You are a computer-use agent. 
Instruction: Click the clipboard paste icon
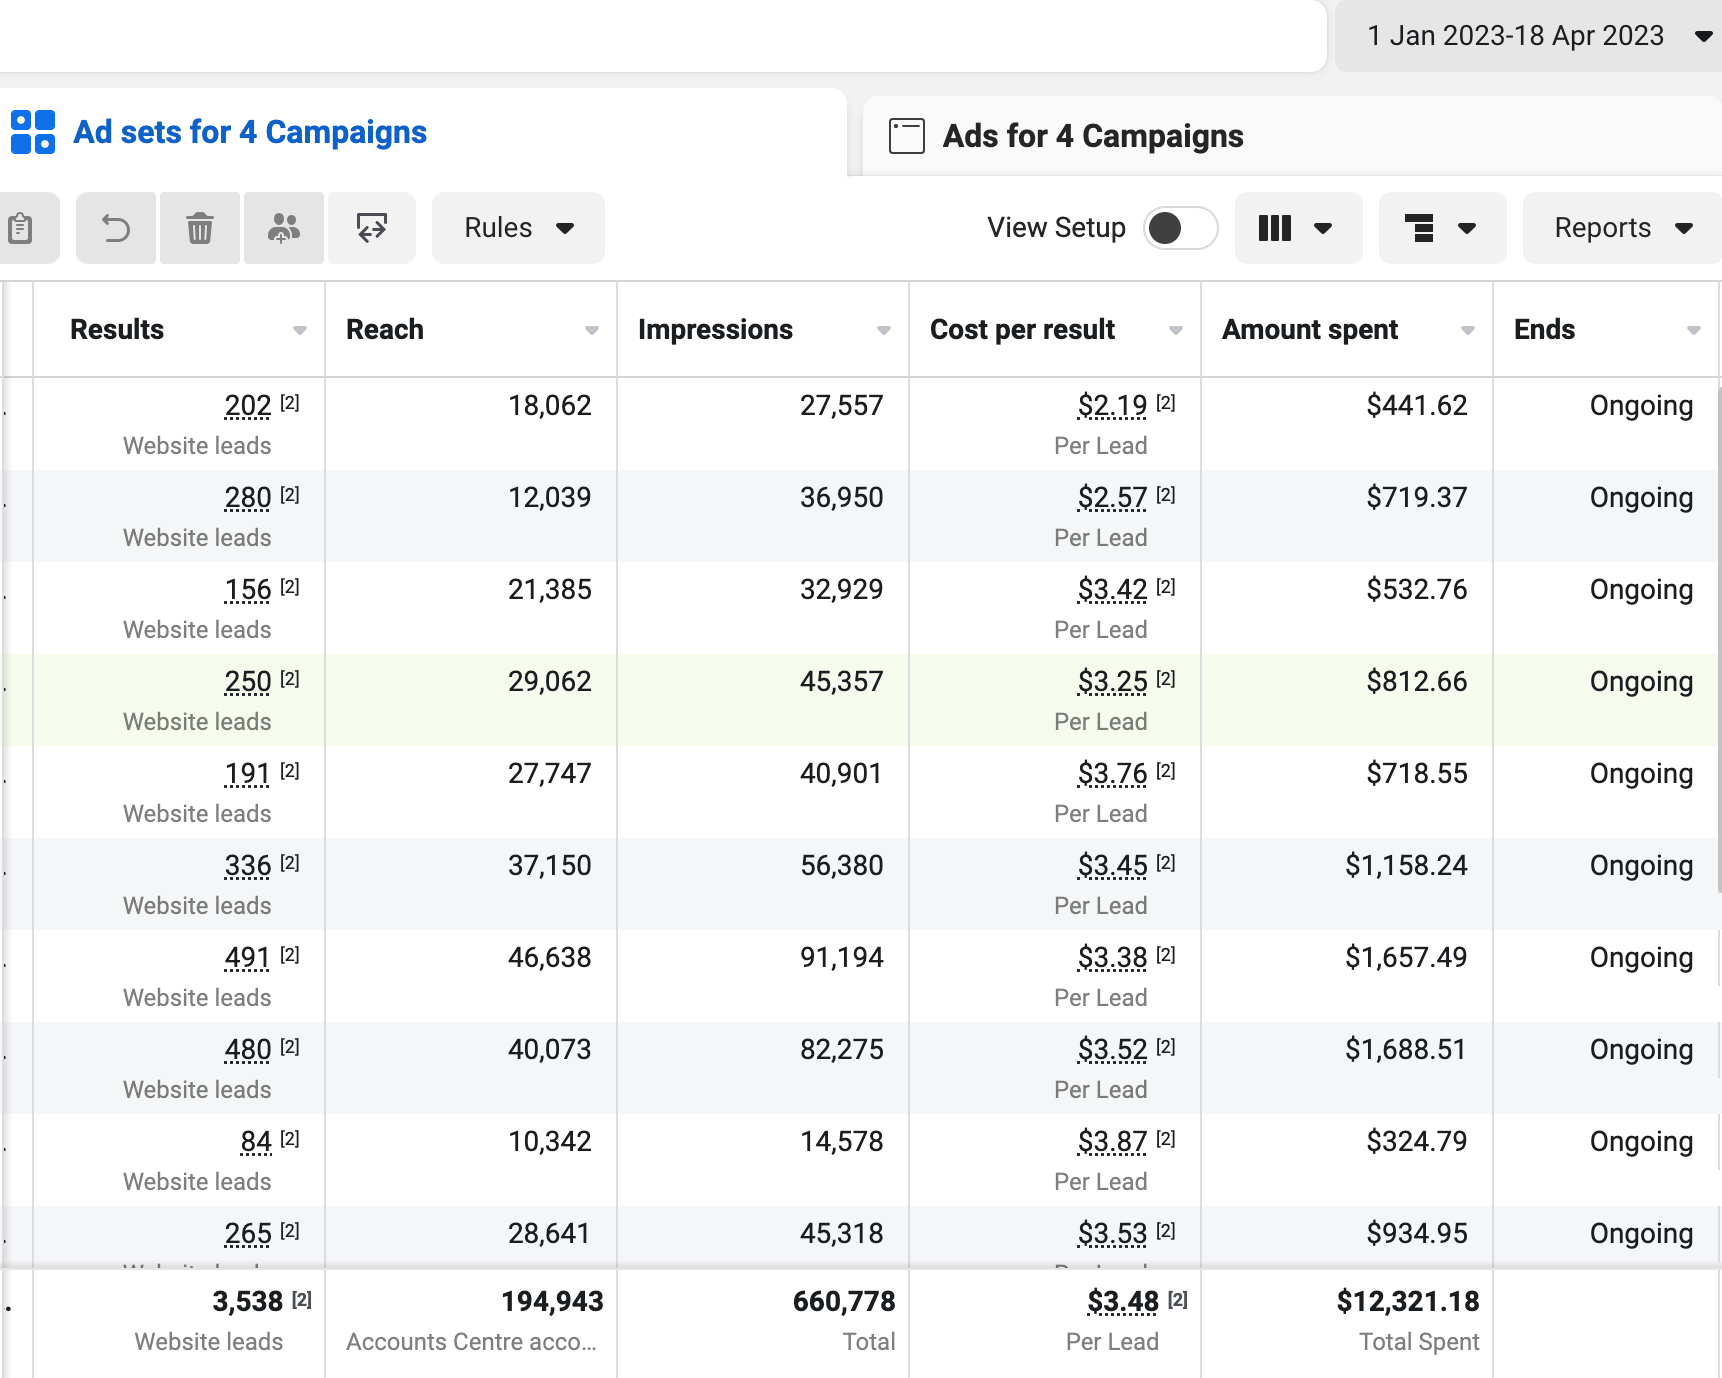coord(22,228)
